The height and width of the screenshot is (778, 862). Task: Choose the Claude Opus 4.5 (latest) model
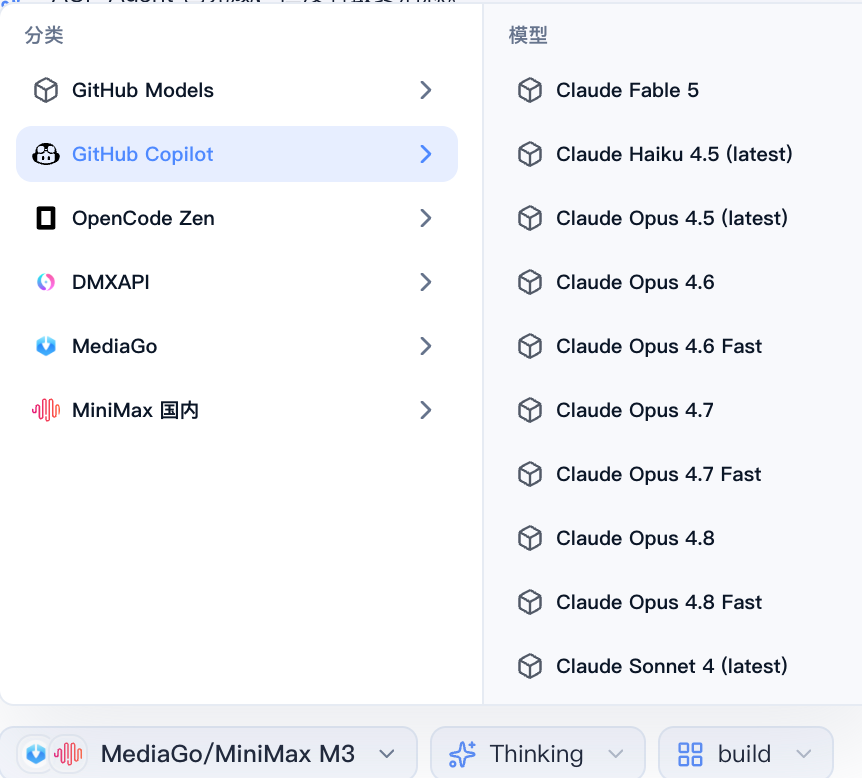pos(679,218)
